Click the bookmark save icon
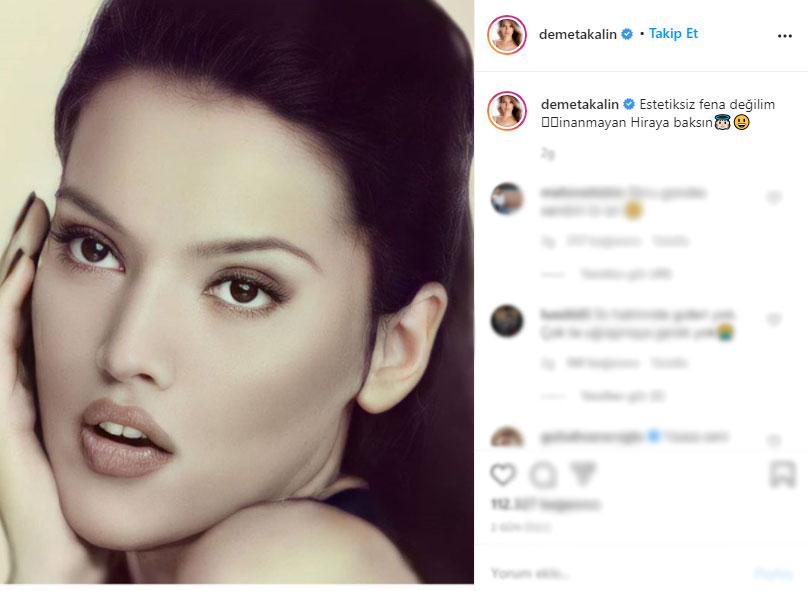Viewport: 808px width, 591px height. [782, 474]
